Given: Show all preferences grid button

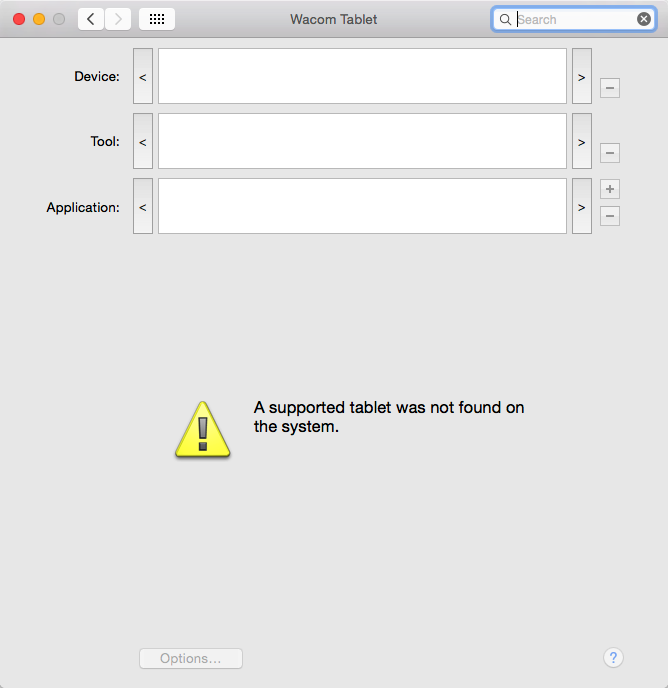Looking at the screenshot, I should pyautogui.click(x=157, y=19).
